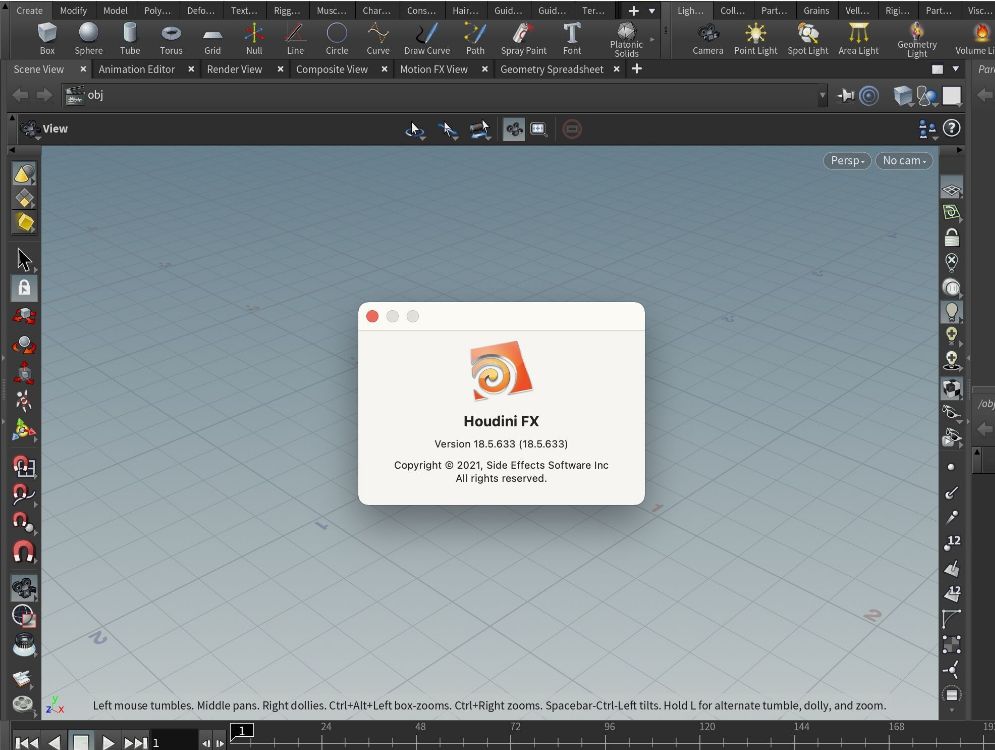This screenshot has height=750, width=995.
Task: Collapse the viewport right toolbar arrow
Action: [959, 150]
